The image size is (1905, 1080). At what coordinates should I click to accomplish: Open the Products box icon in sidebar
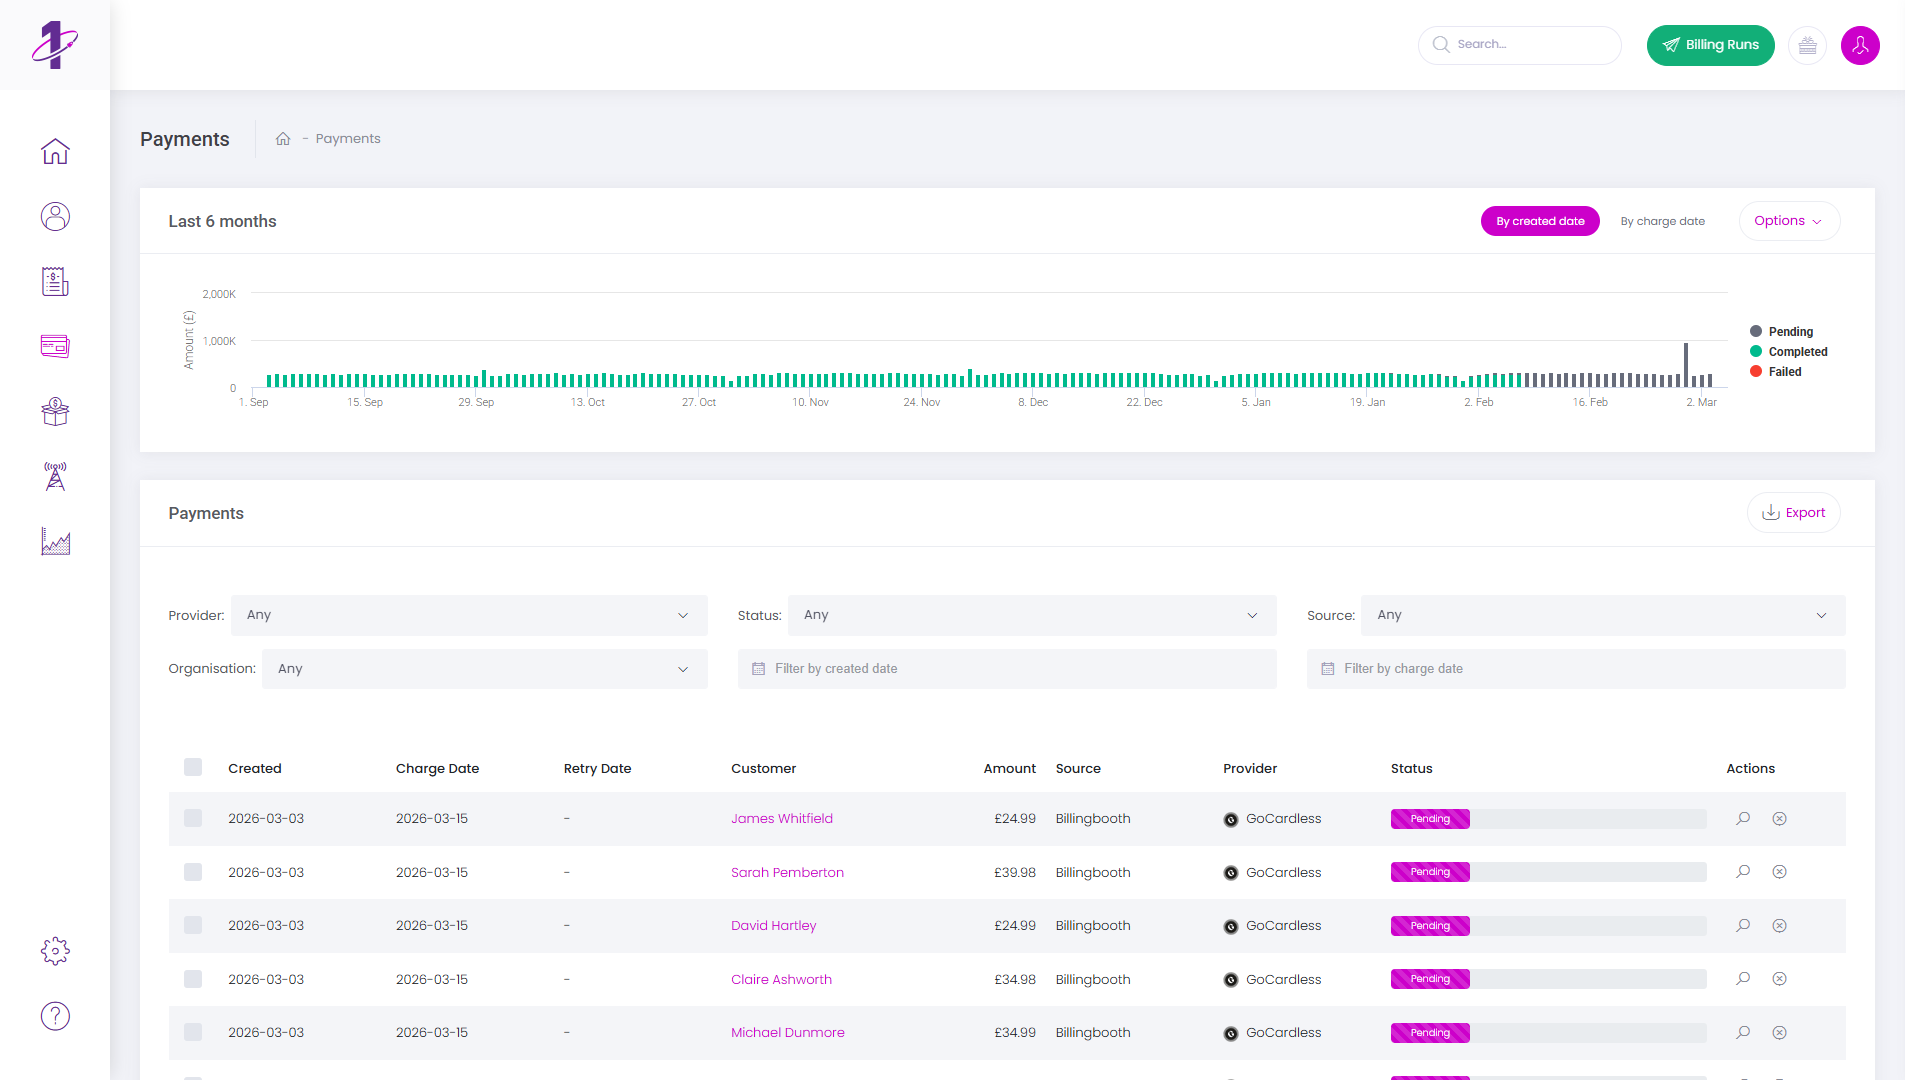pos(55,411)
